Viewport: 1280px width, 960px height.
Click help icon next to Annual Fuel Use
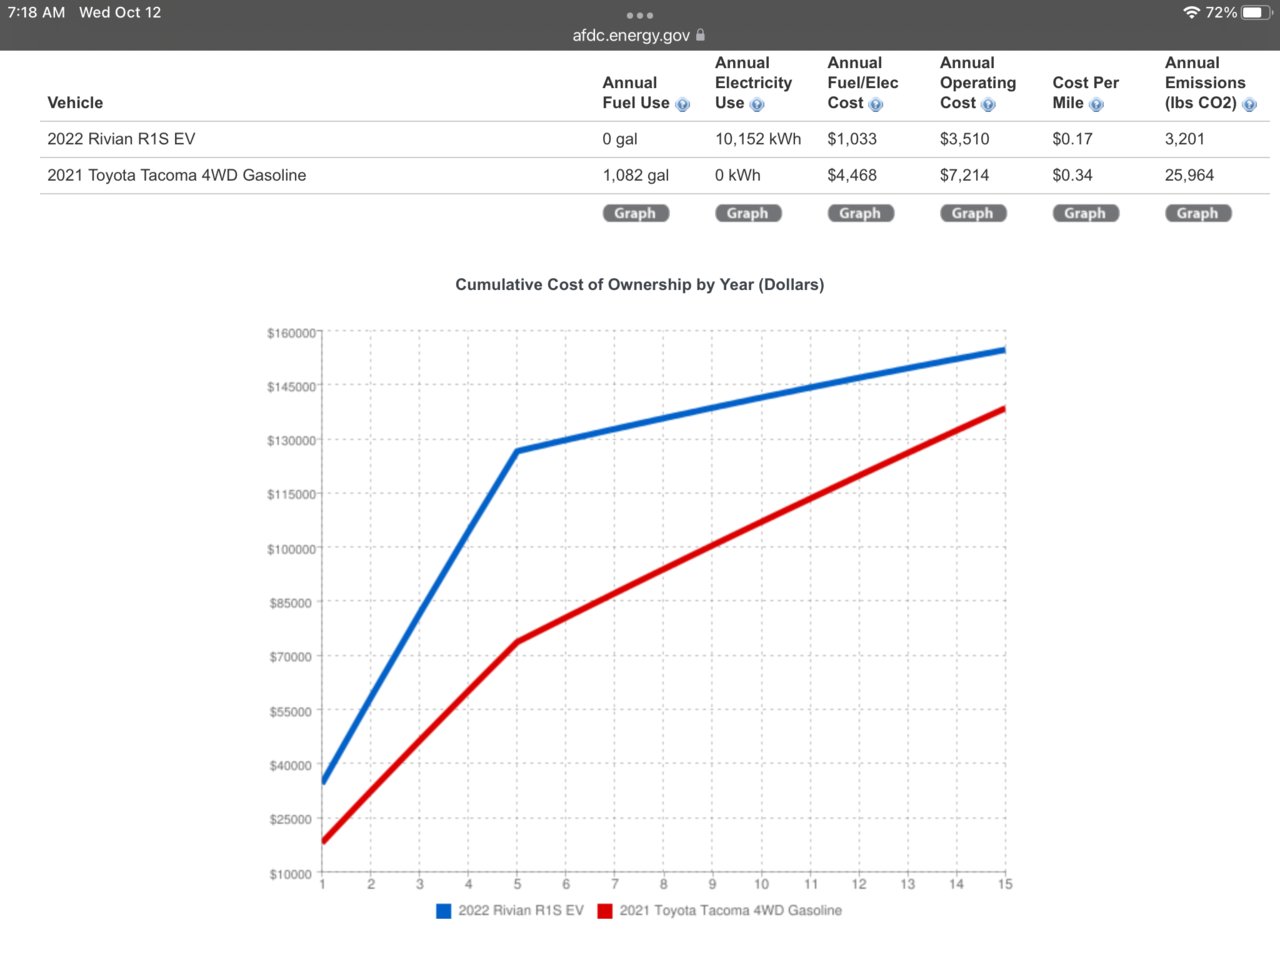(x=683, y=105)
